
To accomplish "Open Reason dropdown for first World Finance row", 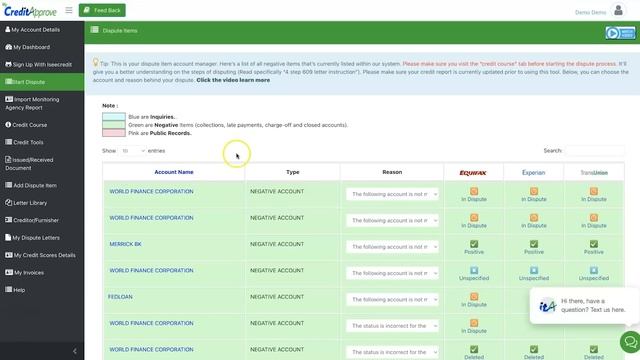I will 393,194.
